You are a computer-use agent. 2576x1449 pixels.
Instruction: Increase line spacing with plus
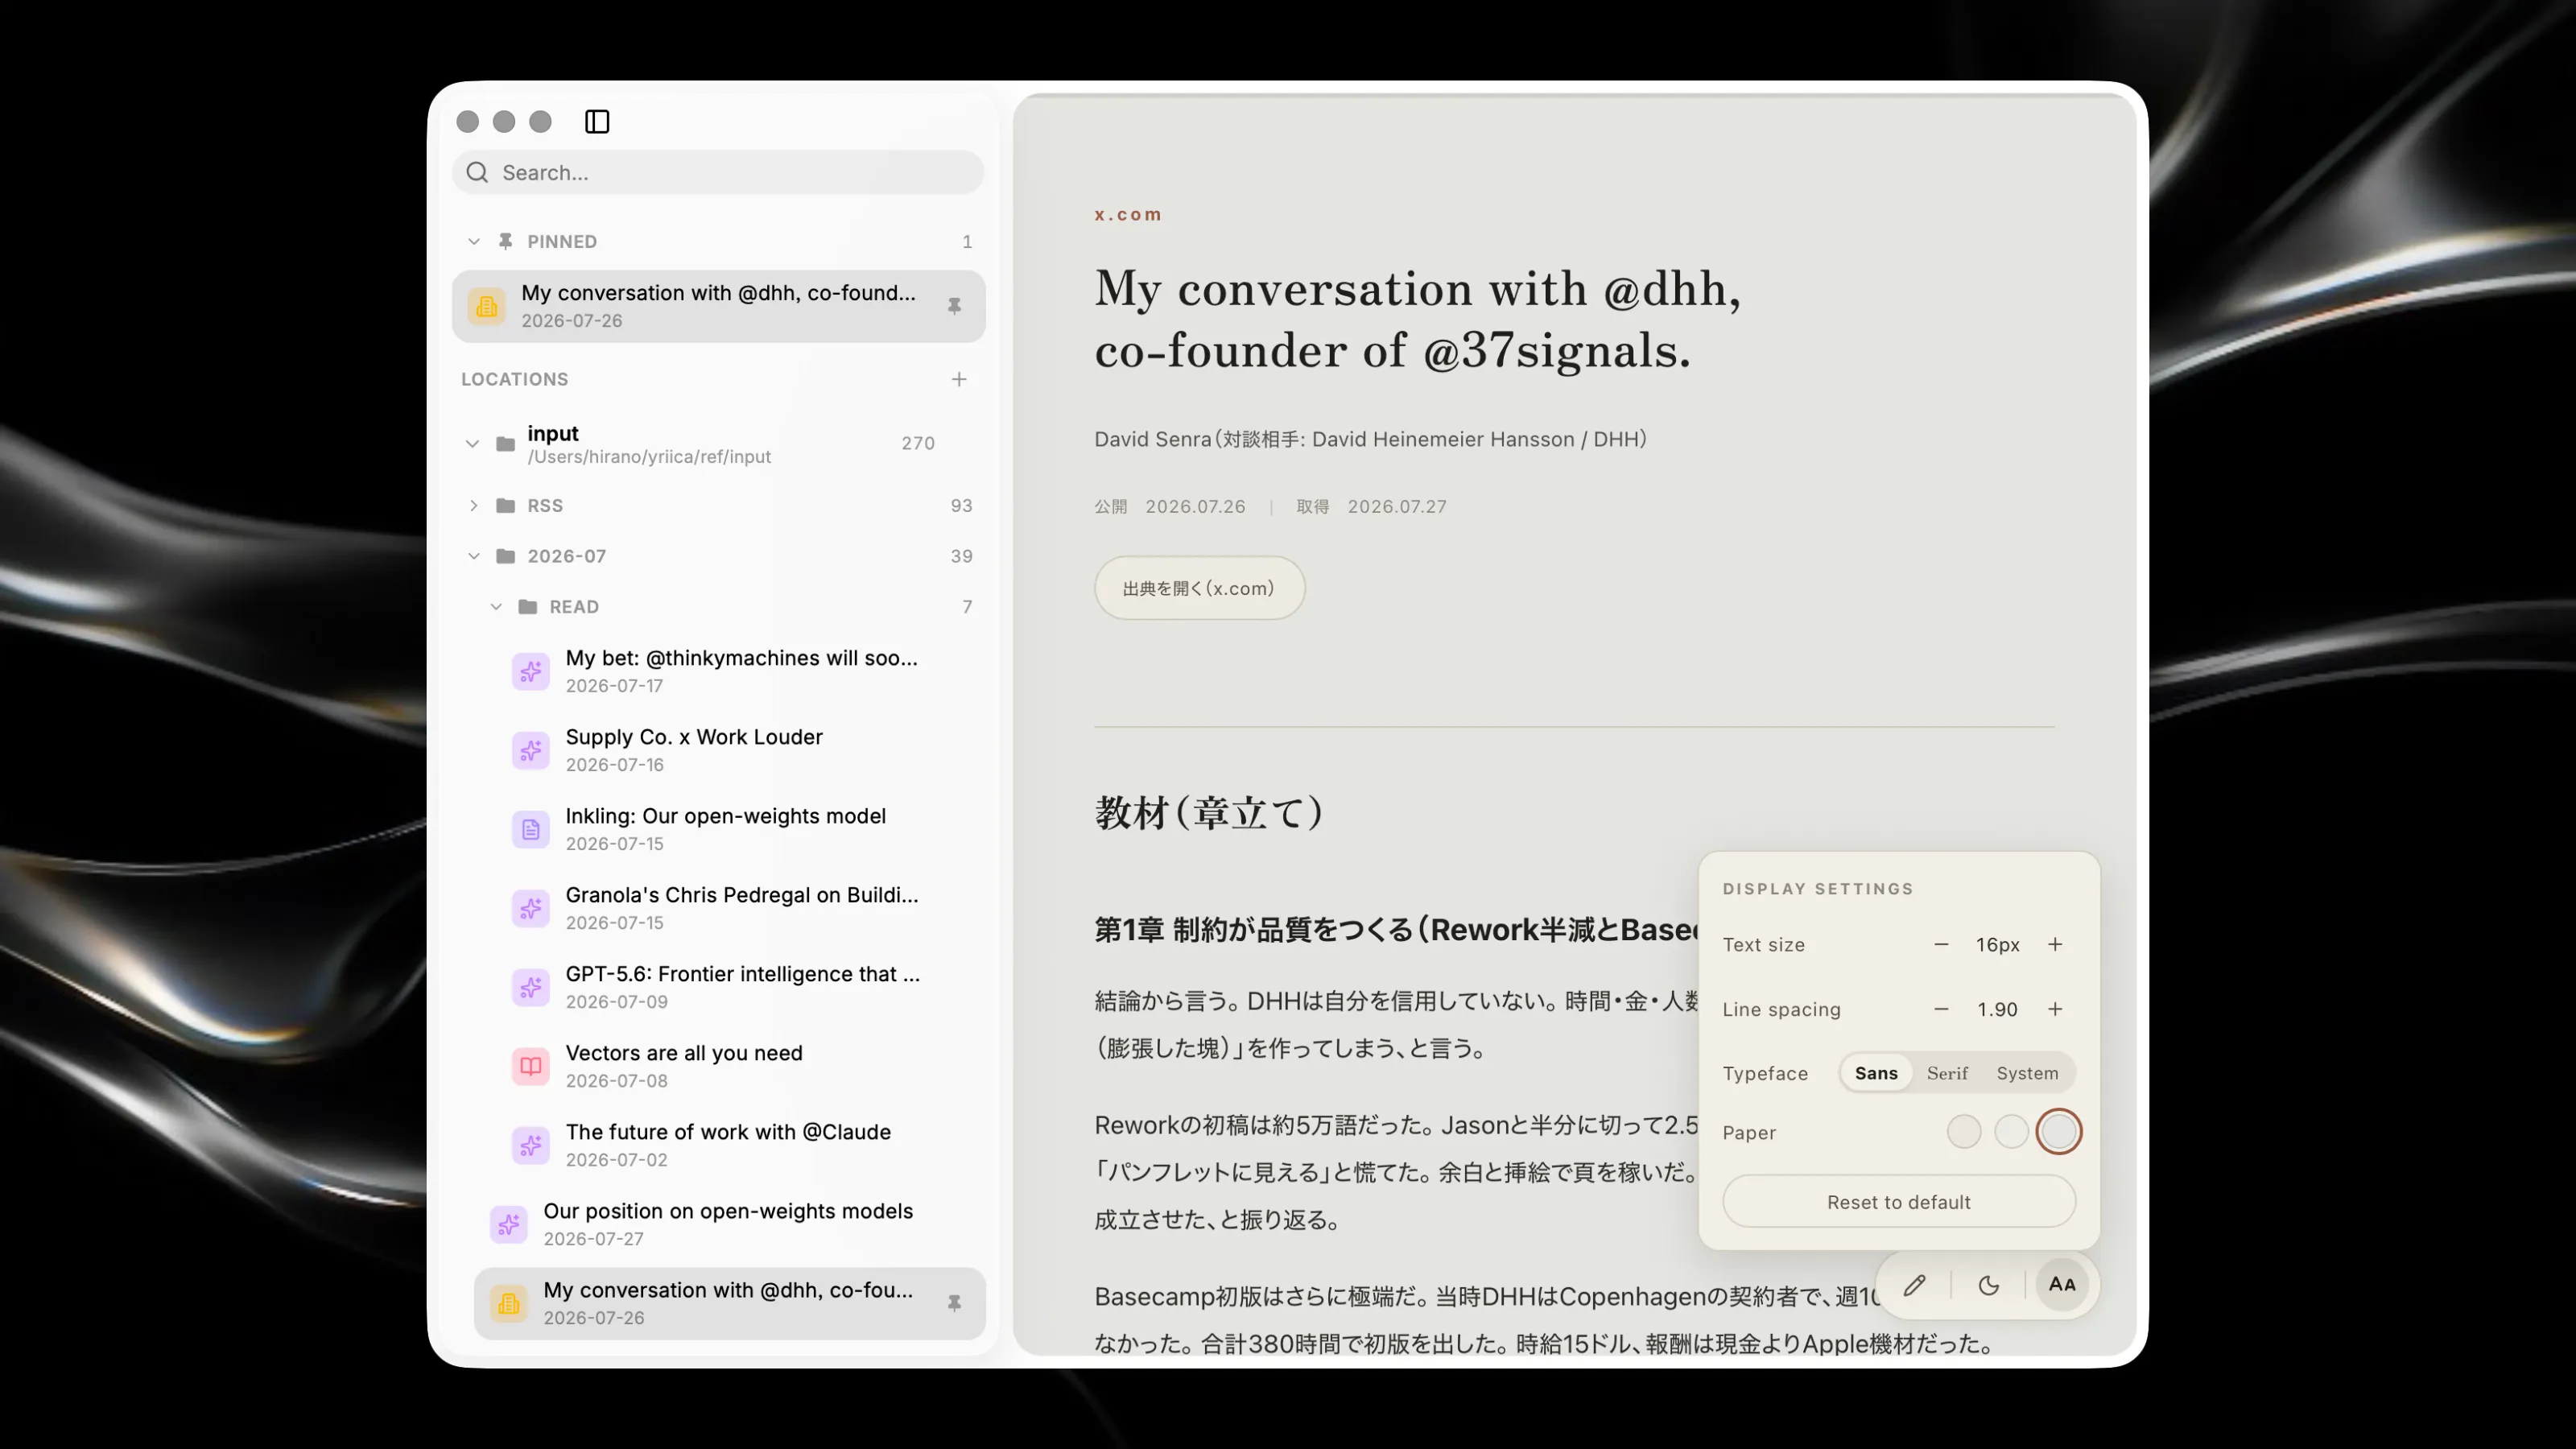[2055, 1009]
